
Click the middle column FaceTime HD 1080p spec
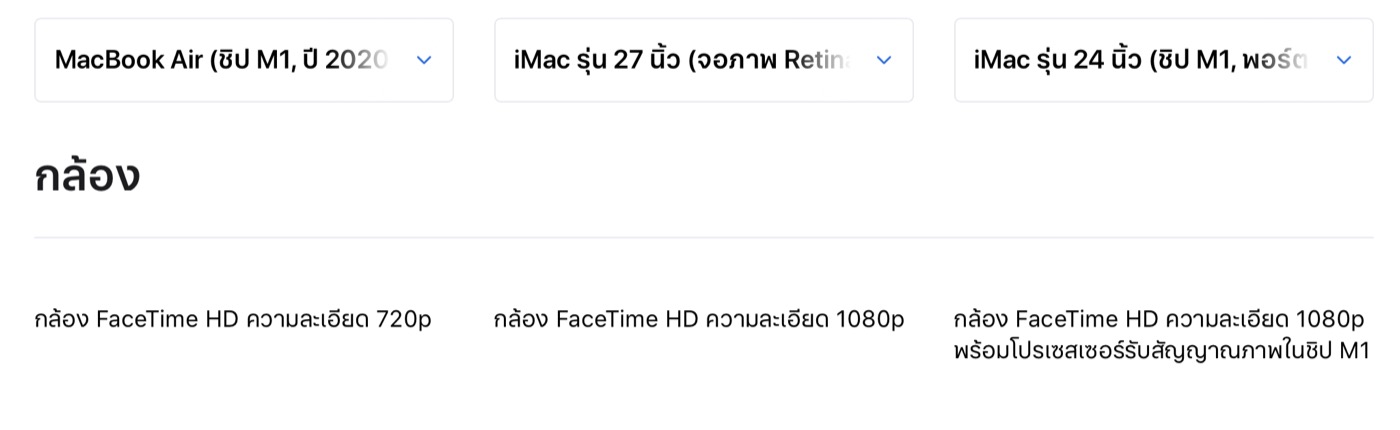click(699, 320)
